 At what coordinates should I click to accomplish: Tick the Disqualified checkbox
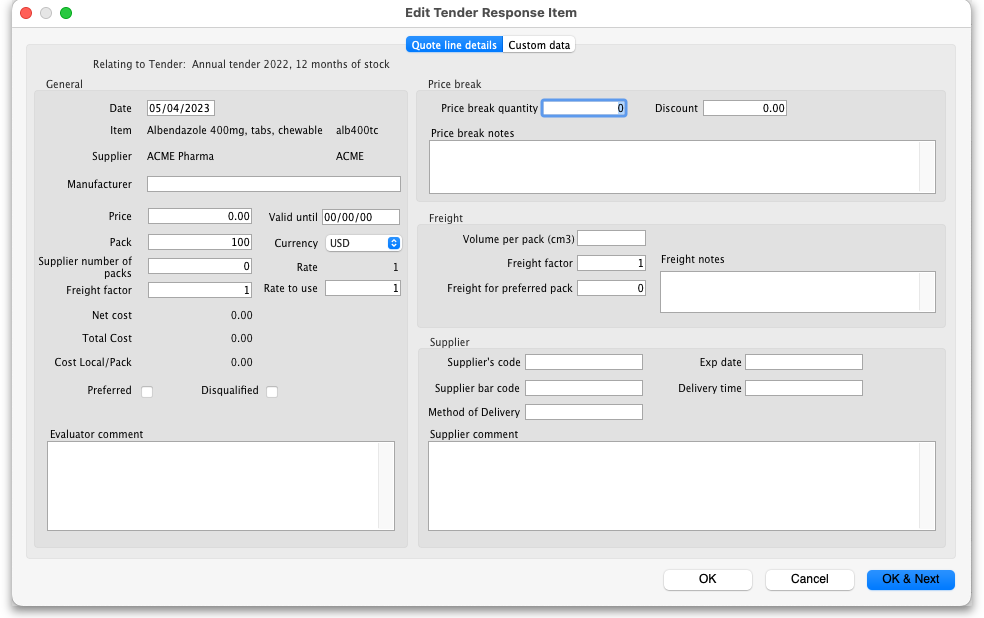(x=271, y=391)
